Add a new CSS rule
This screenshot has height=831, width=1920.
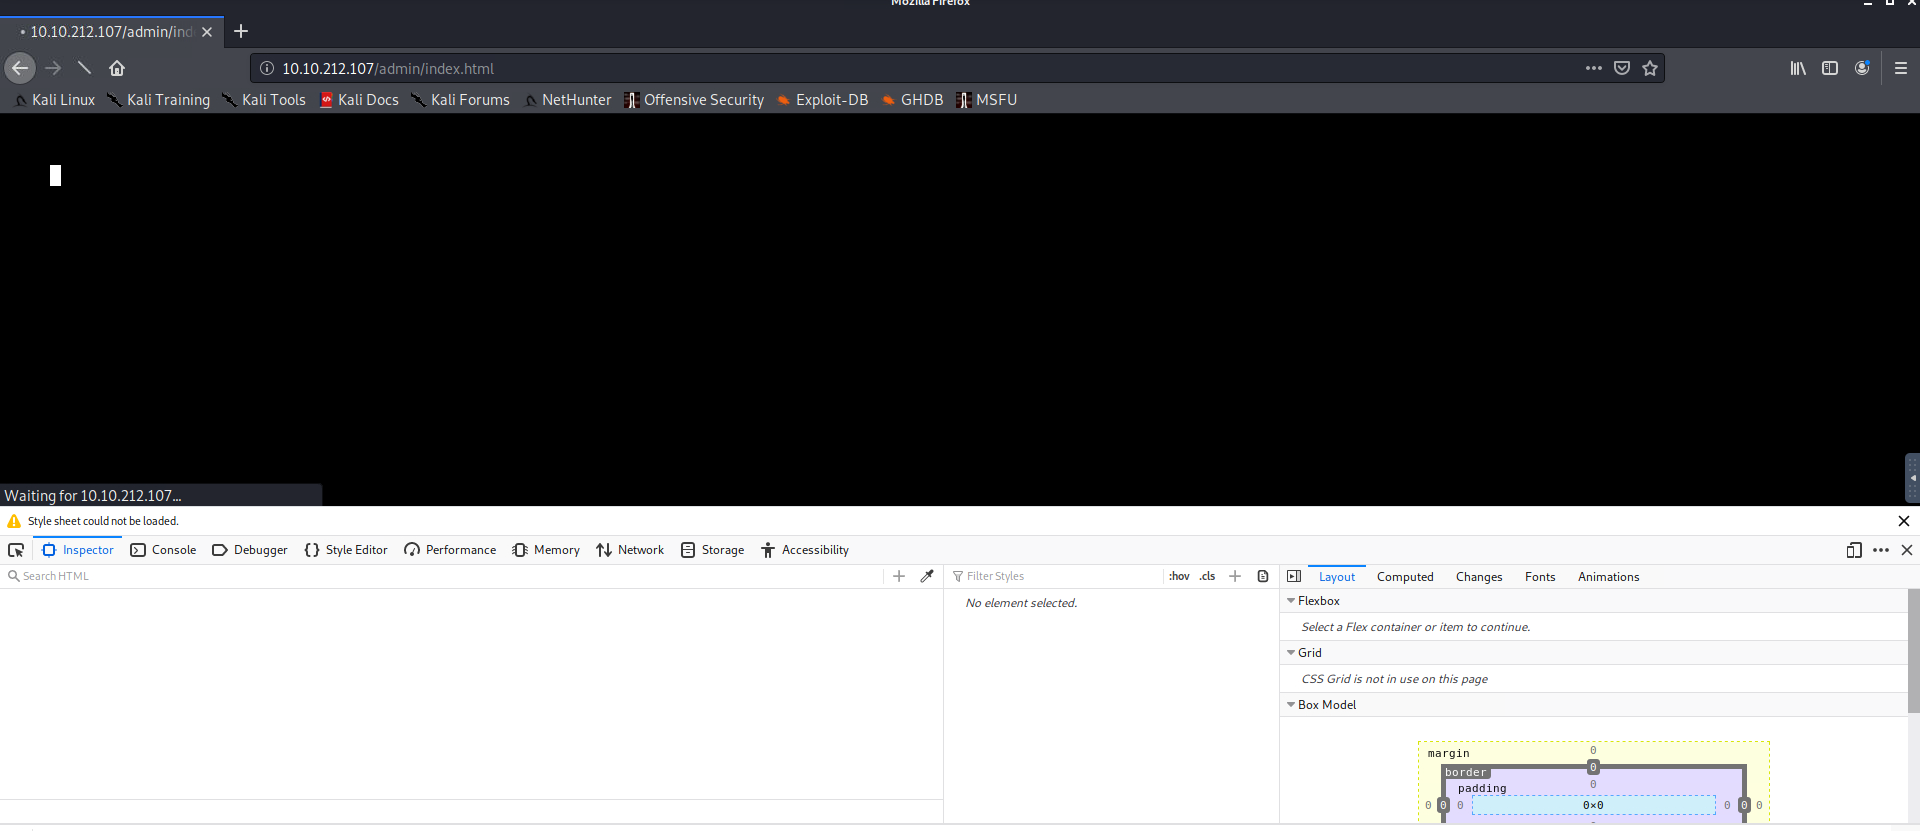click(1235, 576)
